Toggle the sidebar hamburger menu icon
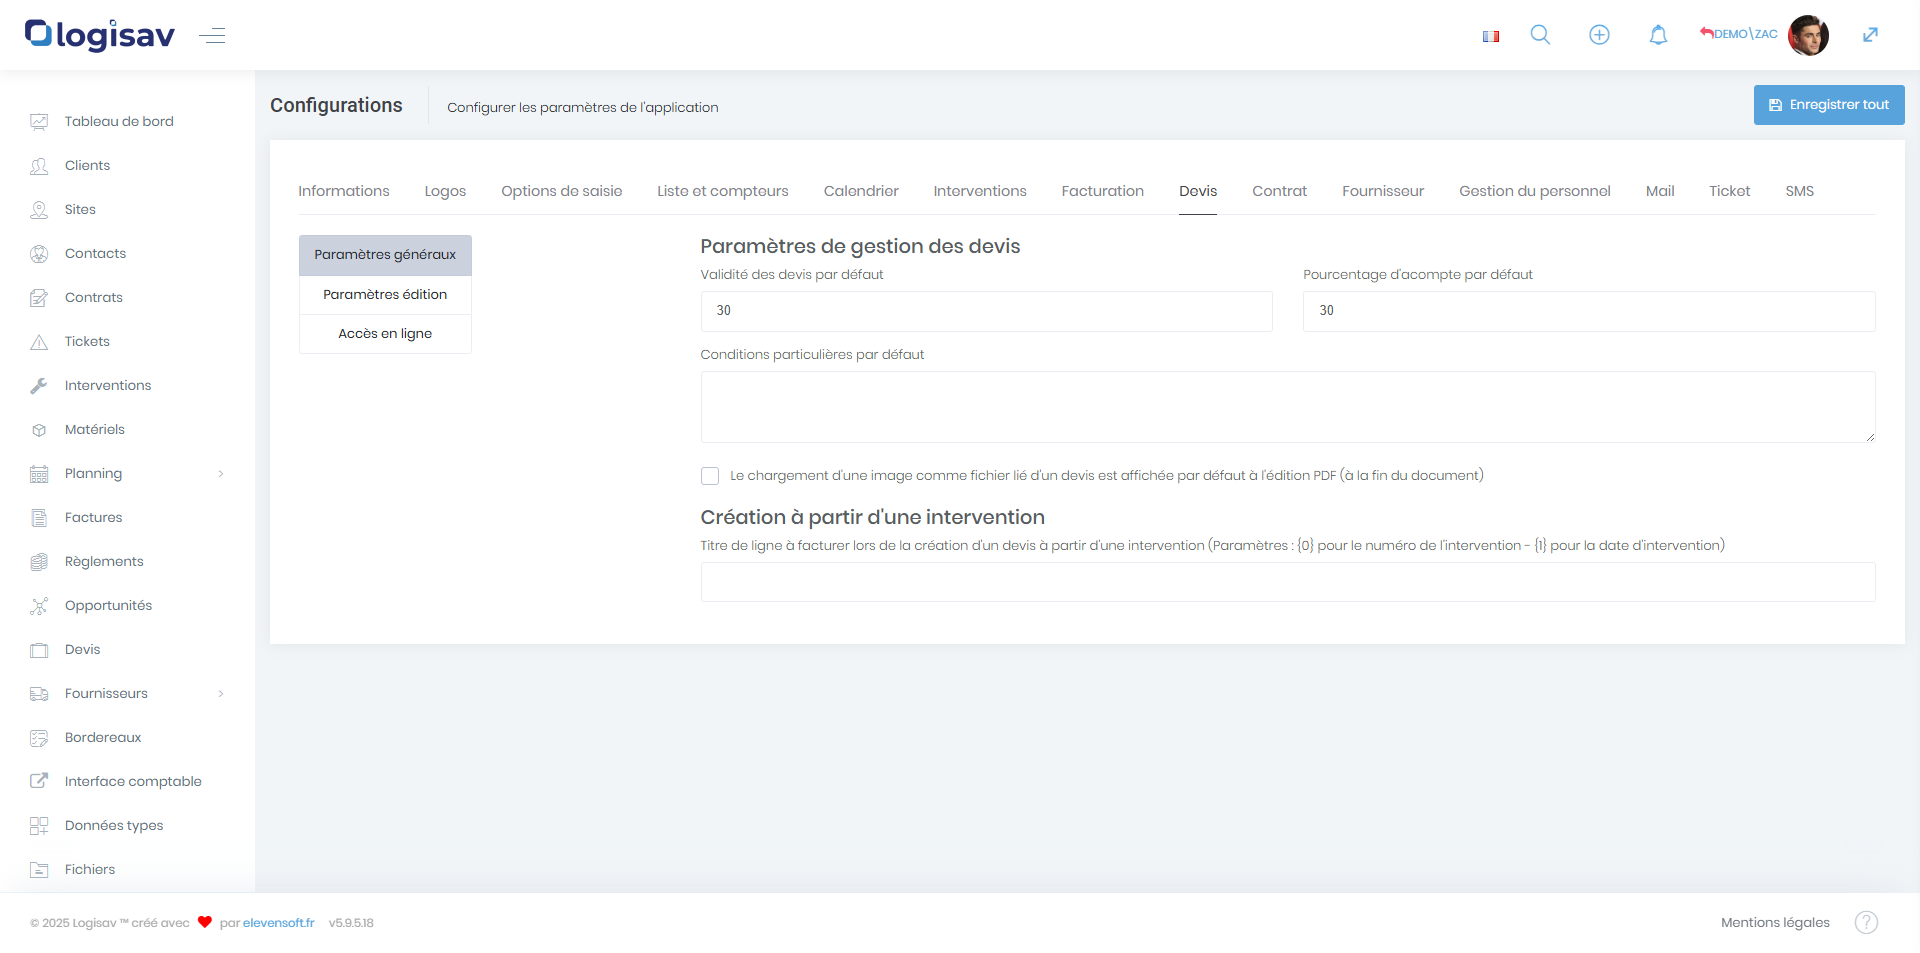1920x953 pixels. (212, 36)
